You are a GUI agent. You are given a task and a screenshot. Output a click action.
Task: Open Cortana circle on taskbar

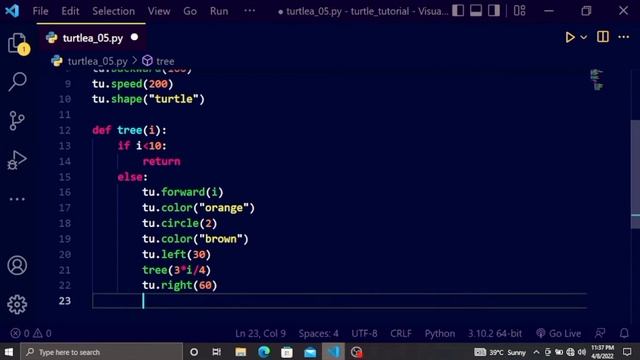[x=194, y=352]
